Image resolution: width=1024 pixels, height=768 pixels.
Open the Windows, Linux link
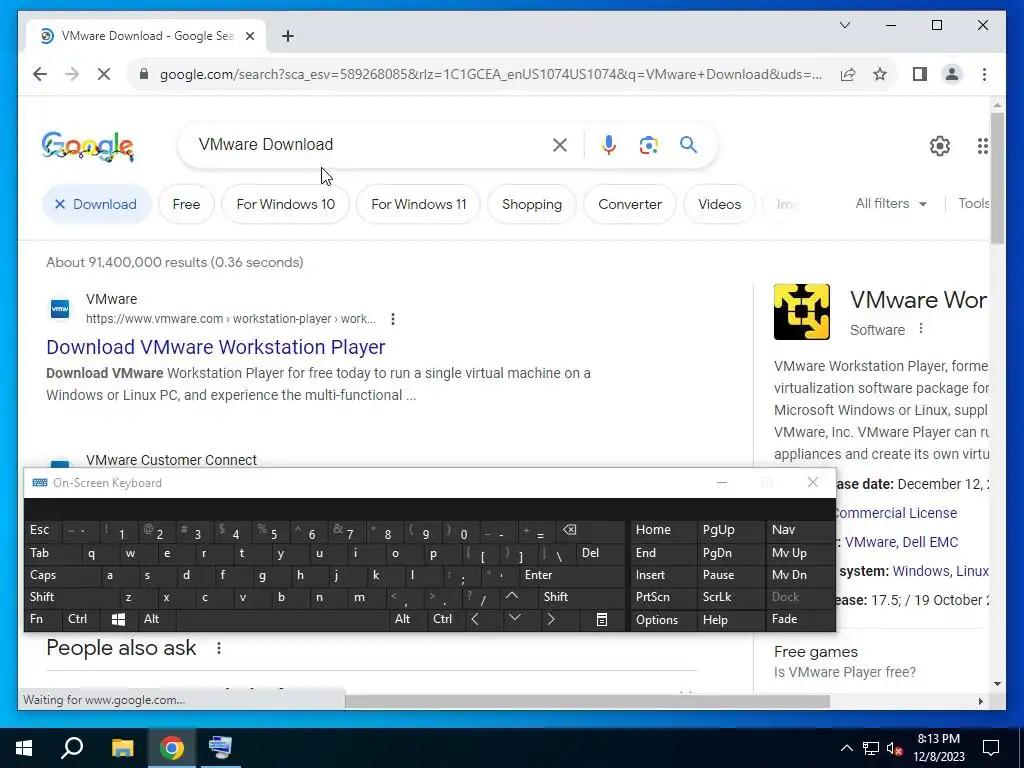click(940, 571)
